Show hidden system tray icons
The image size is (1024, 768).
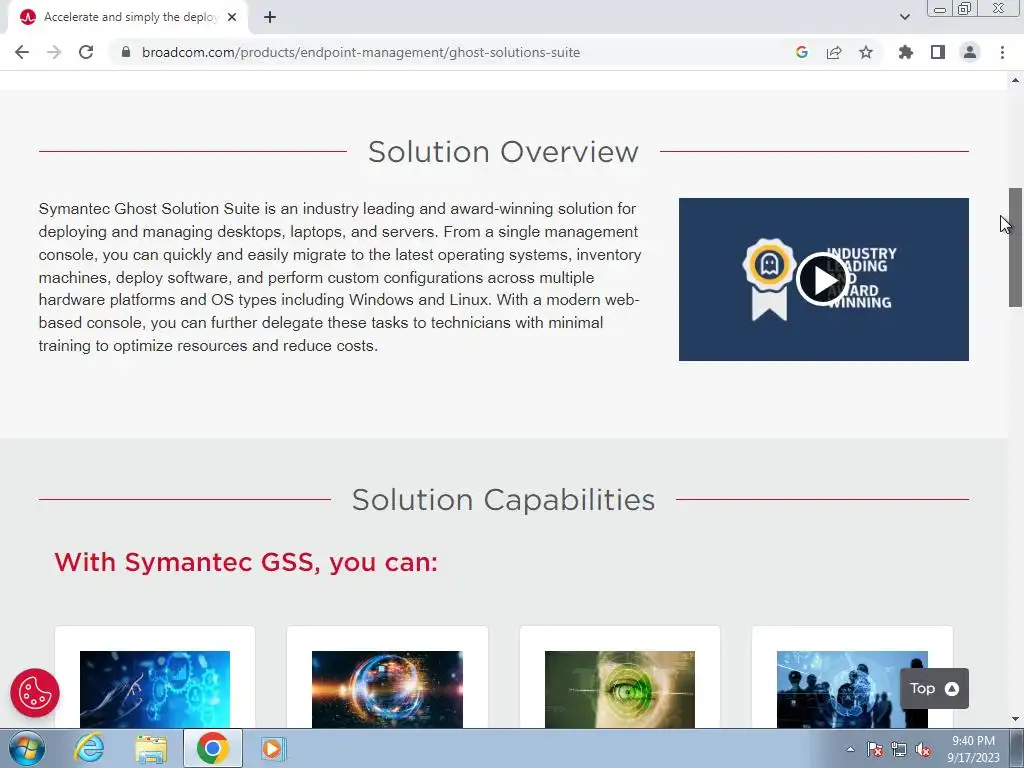coord(850,749)
